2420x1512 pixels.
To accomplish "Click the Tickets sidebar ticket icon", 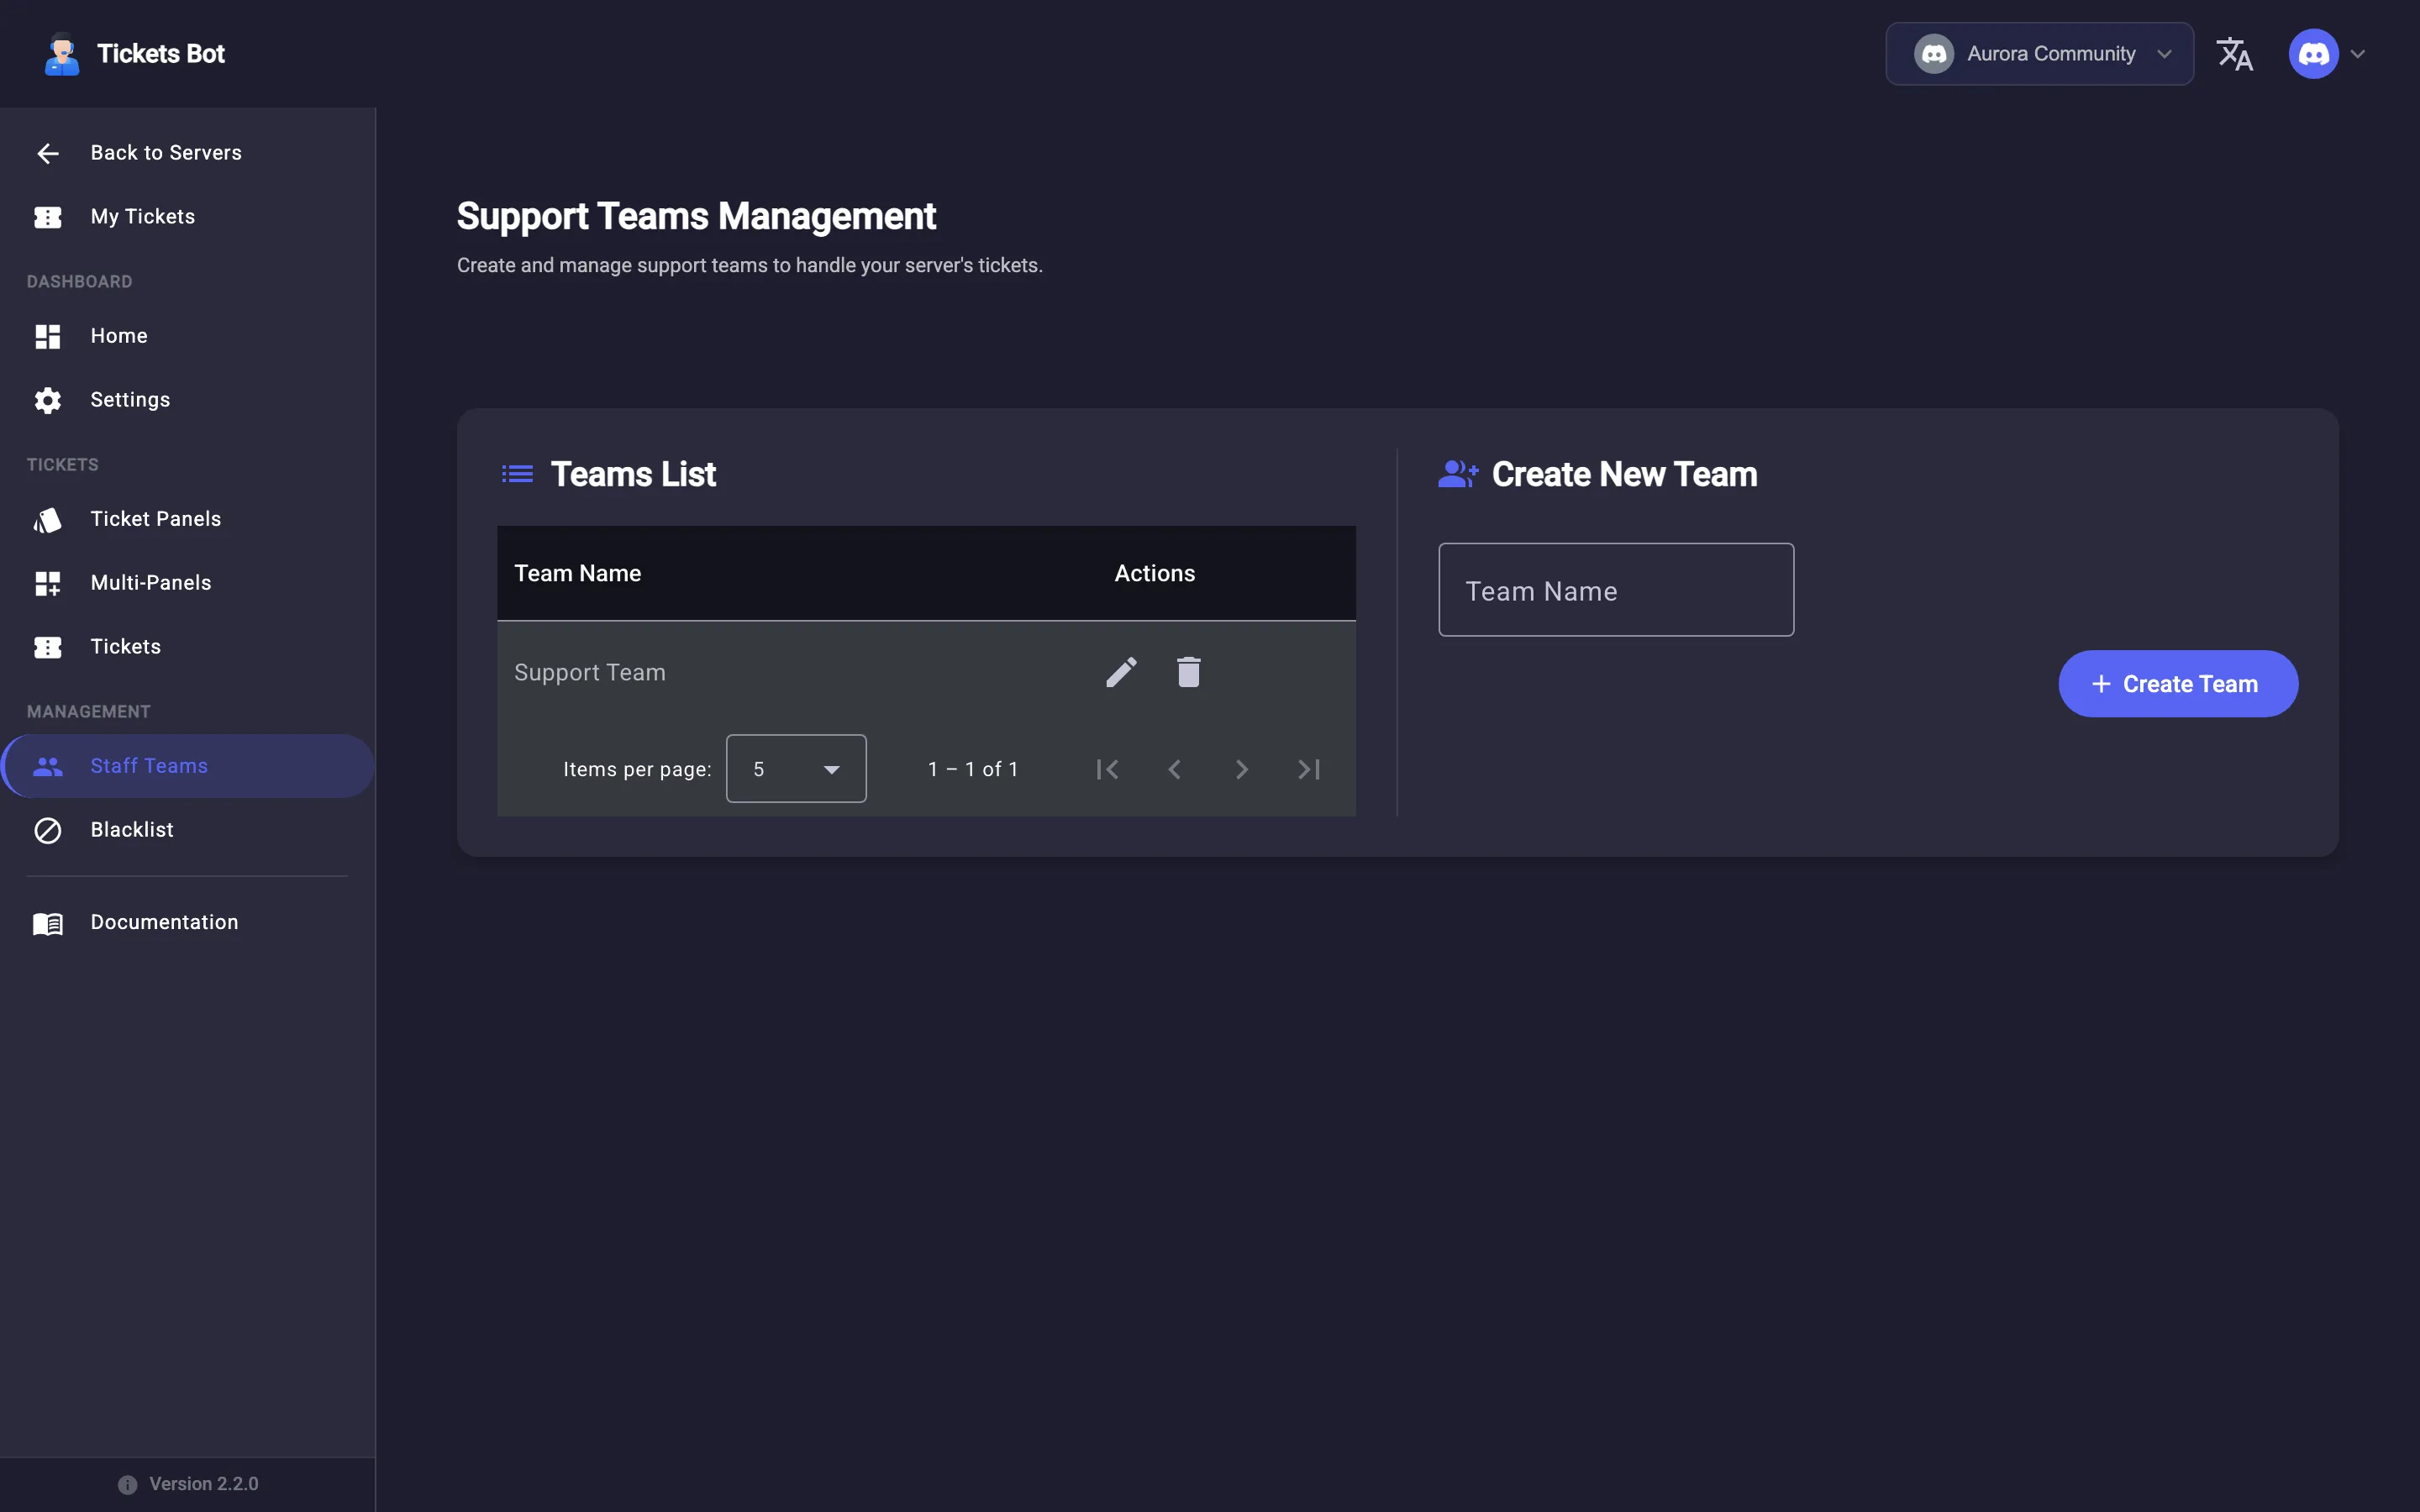I will click(48, 647).
